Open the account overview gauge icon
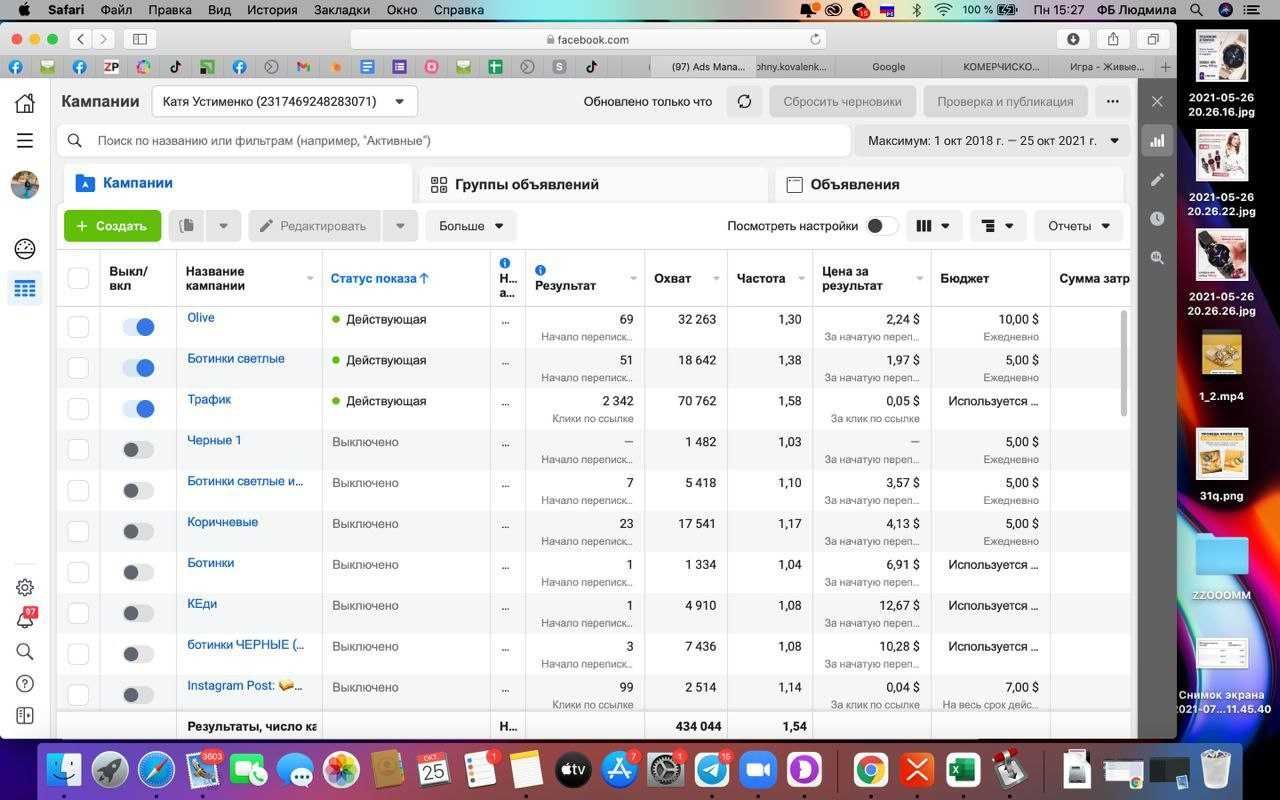This screenshot has height=800, width=1280. [x=25, y=249]
